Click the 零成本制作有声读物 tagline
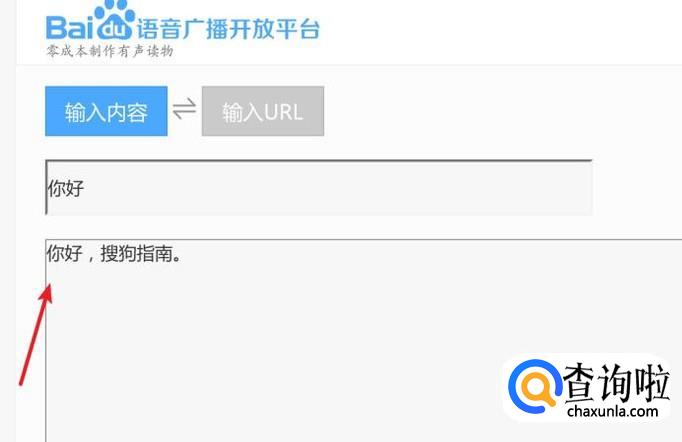 click(110, 51)
